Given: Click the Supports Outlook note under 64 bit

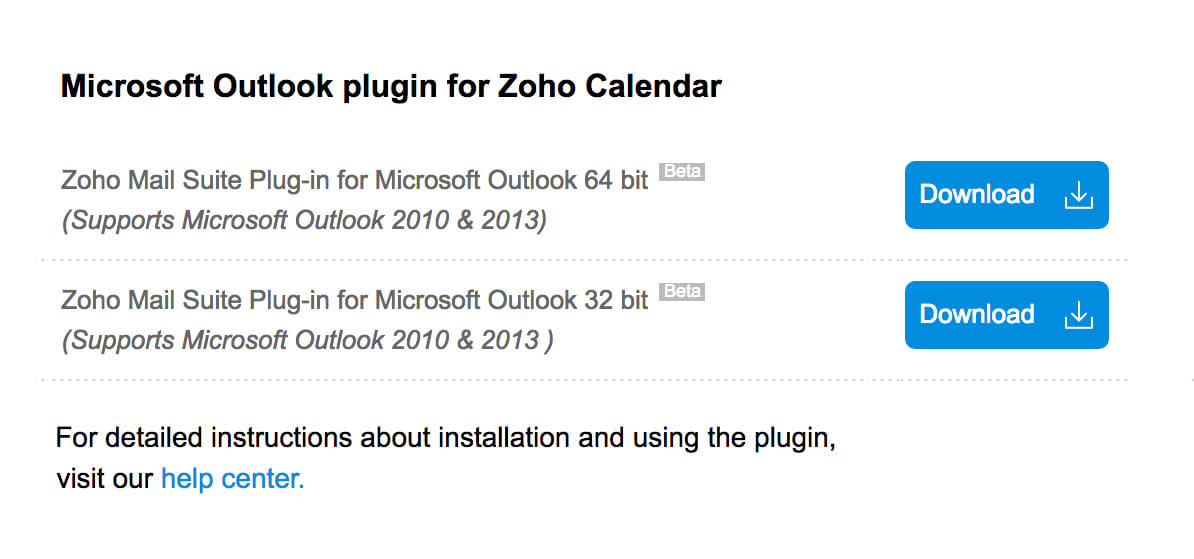Looking at the screenshot, I should click(304, 220).
